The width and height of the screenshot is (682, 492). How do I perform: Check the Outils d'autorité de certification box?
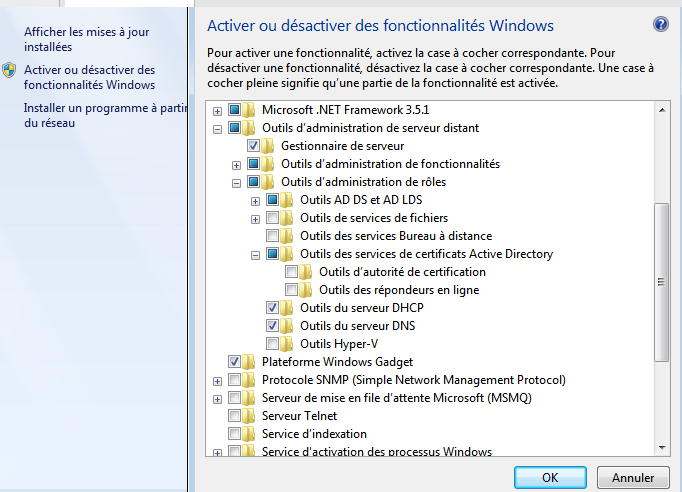point(292,272)
